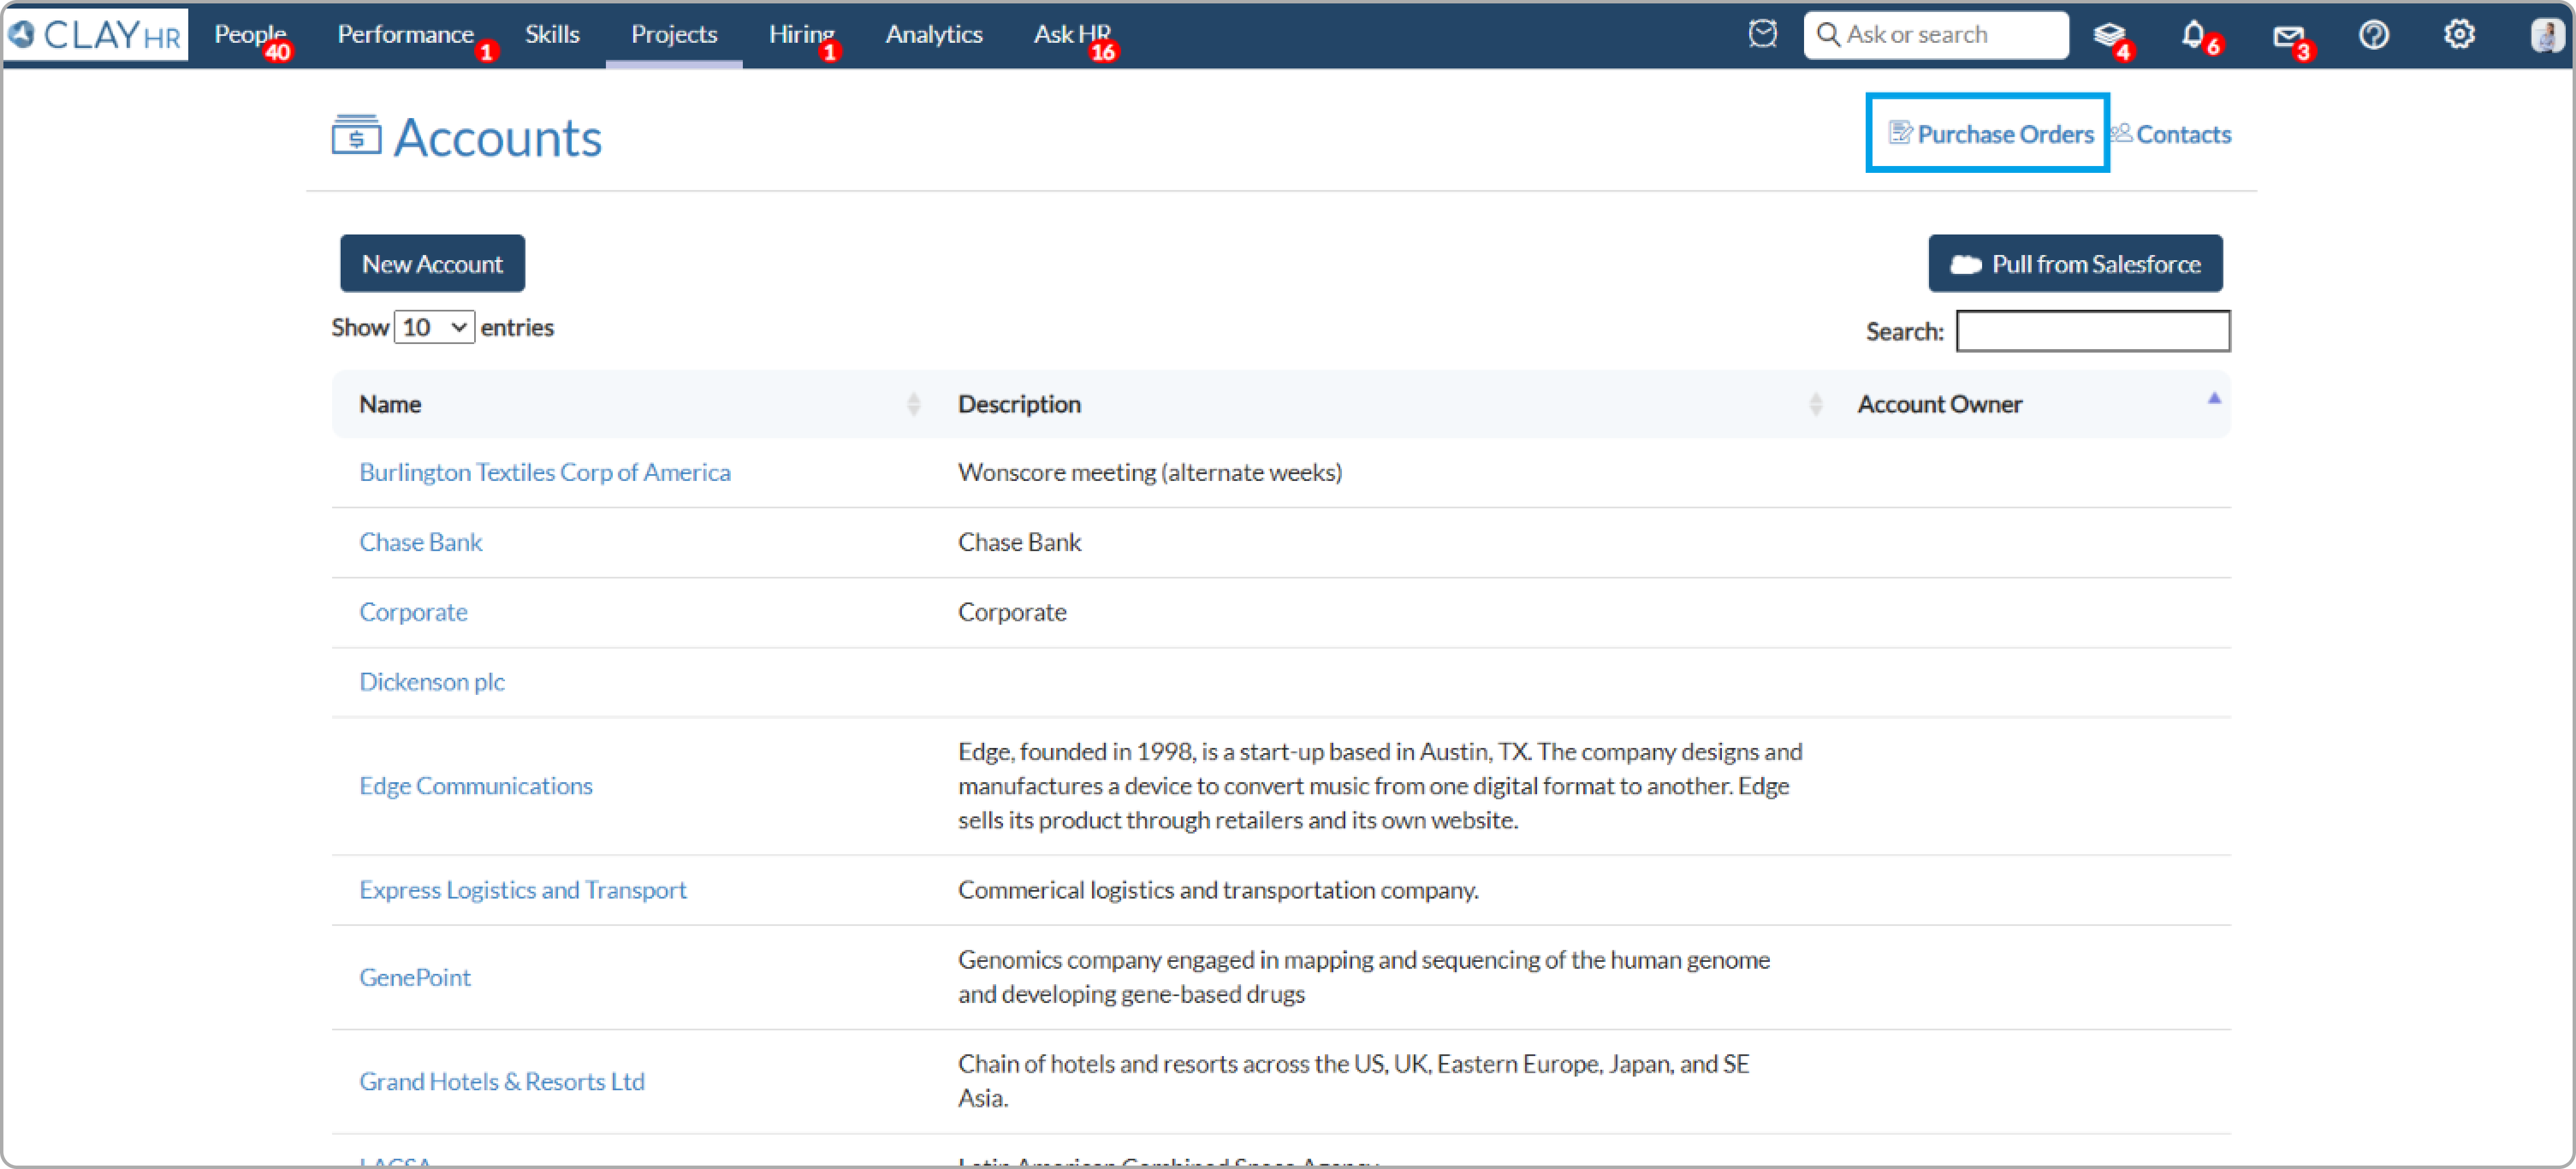
Task: Click 'Wonscore meeting (alternate weeks)' description
Action: (x=1150, y=472)
